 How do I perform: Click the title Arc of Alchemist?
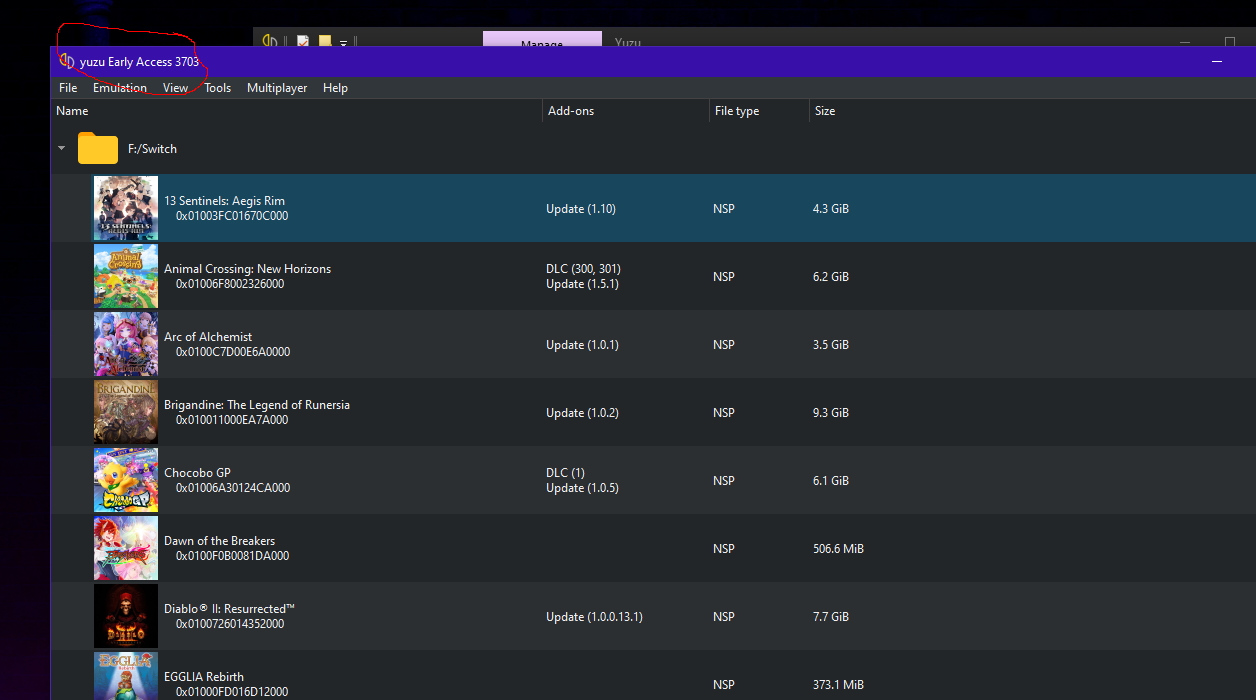tap(208, 337)
